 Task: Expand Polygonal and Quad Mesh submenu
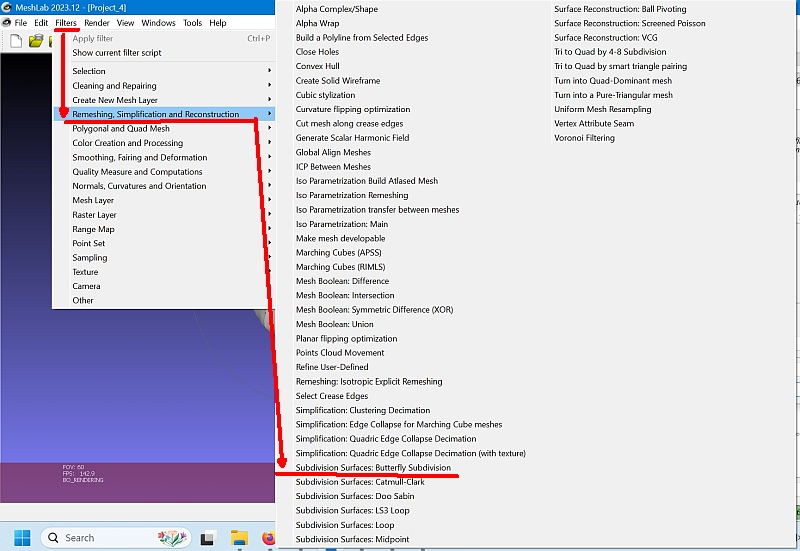coord(163,129)
